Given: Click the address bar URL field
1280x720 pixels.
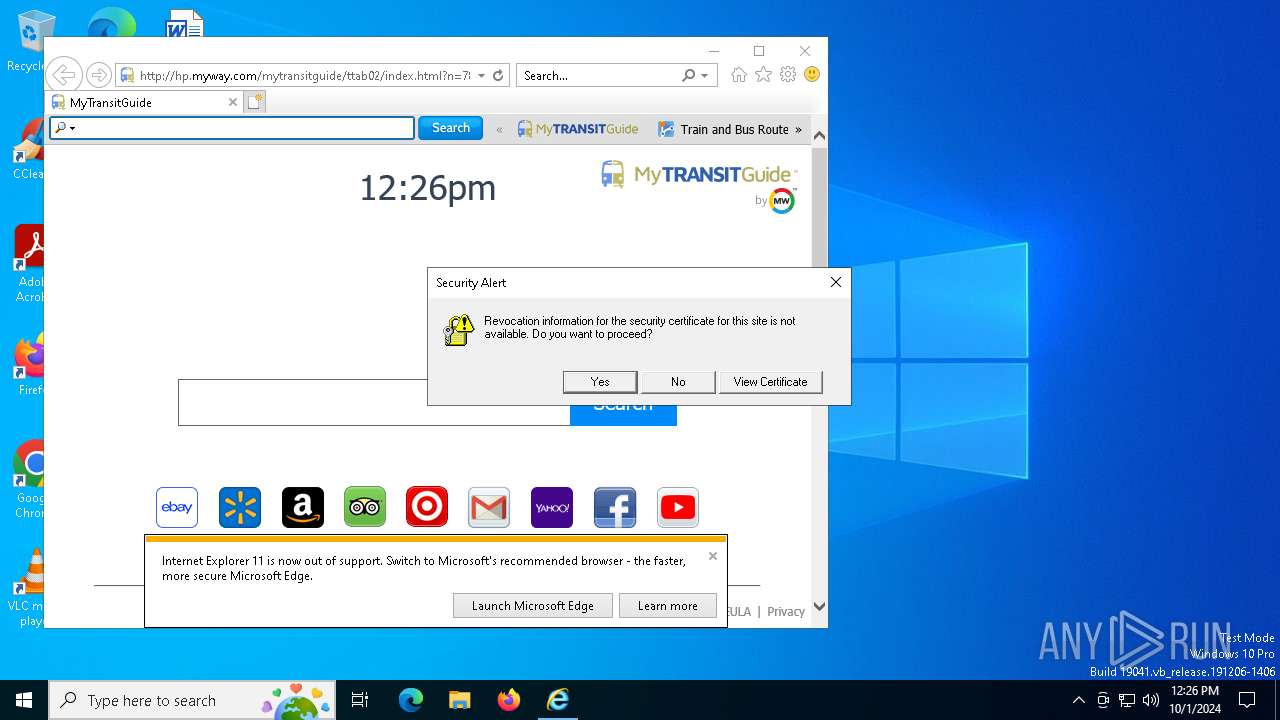Looking at the screenshot, I should (305, 75).
